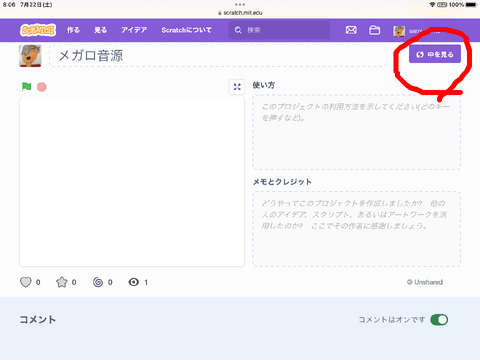Click the Unshared label

428,282
